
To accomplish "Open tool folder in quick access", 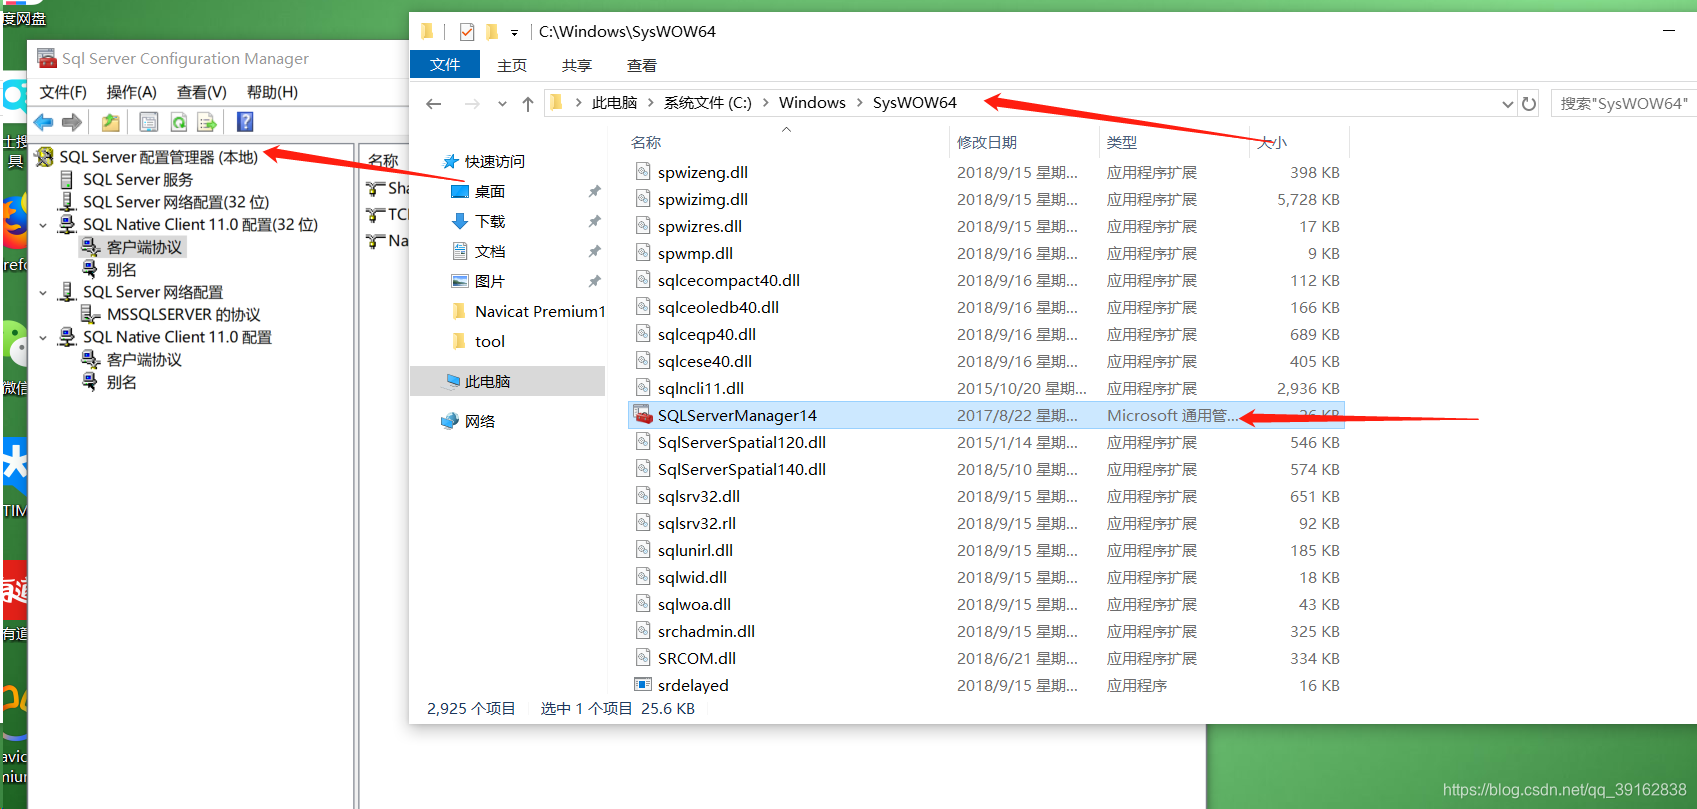I will pyautogui.click(x=490, y=341).
